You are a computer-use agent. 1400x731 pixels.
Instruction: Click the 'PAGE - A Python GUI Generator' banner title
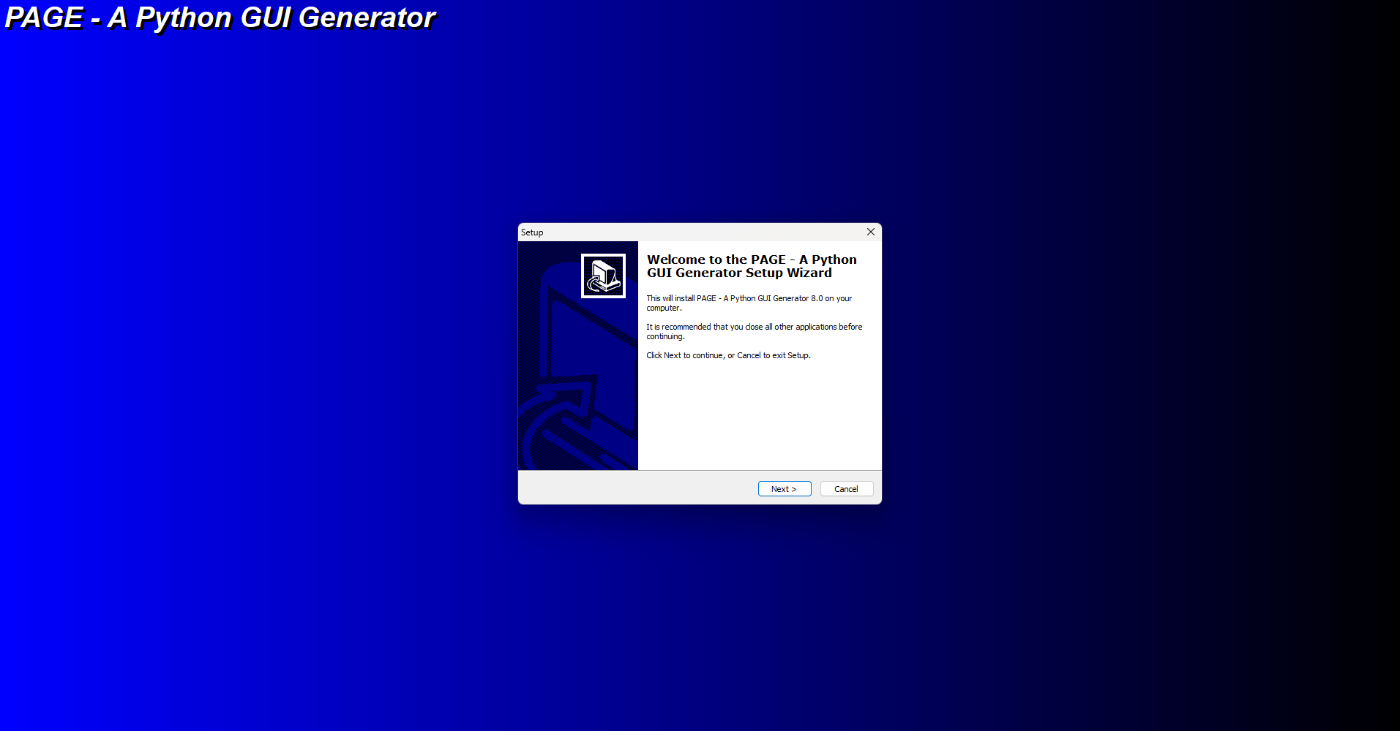tap(220, 18)
